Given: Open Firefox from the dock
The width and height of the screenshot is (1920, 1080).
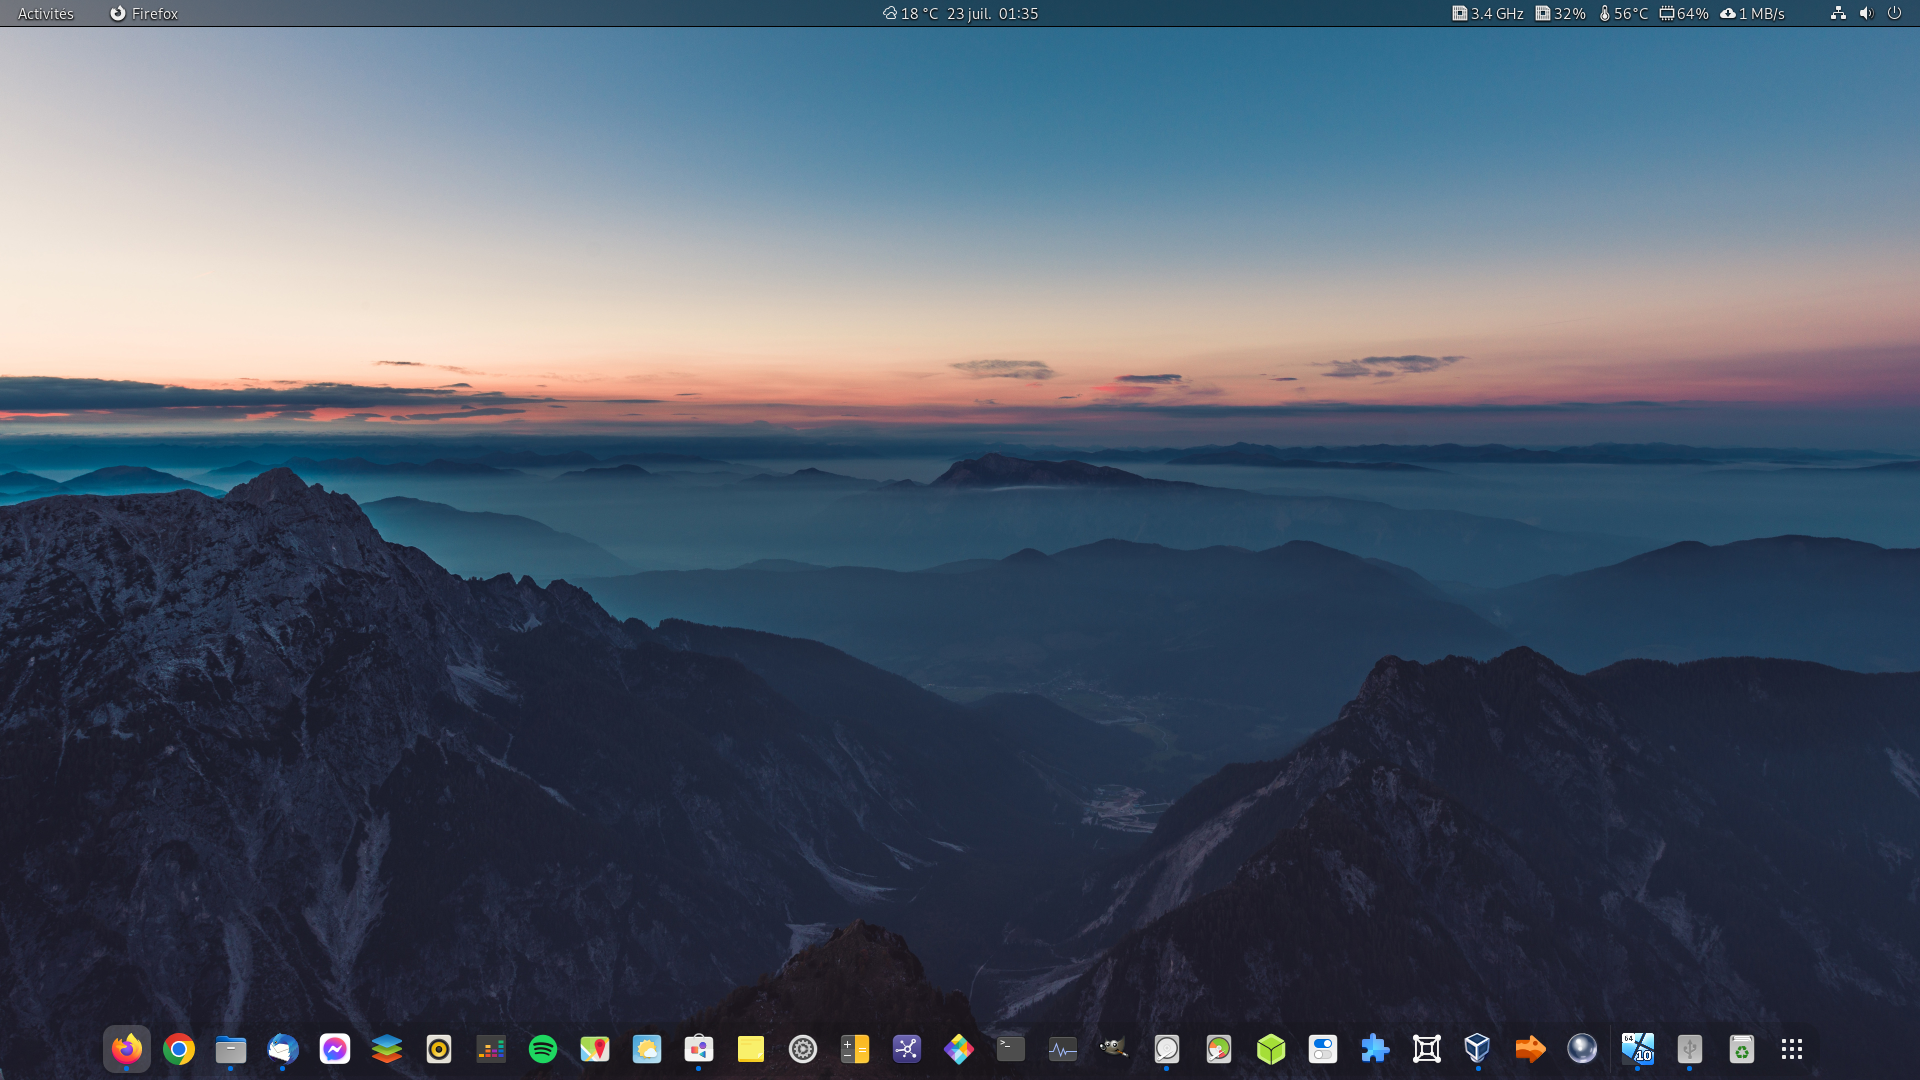Looking at the screenshot, I should pyautogui.click(x=127, y=1049).
